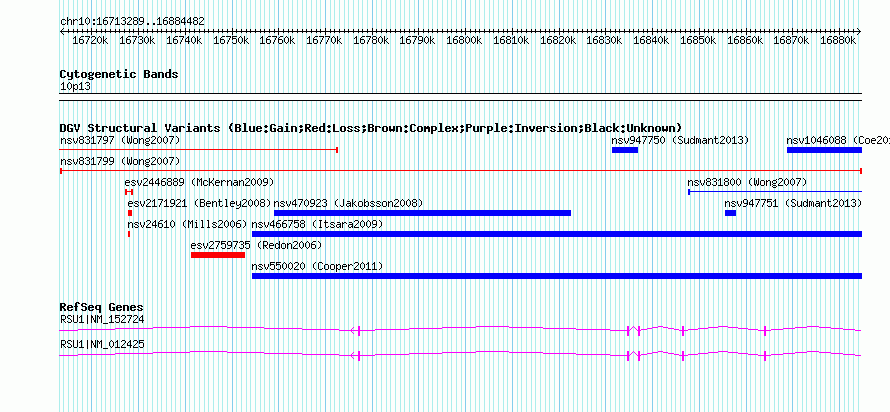Click the RSU1|NM_012425 gene label

click(102, 344)
